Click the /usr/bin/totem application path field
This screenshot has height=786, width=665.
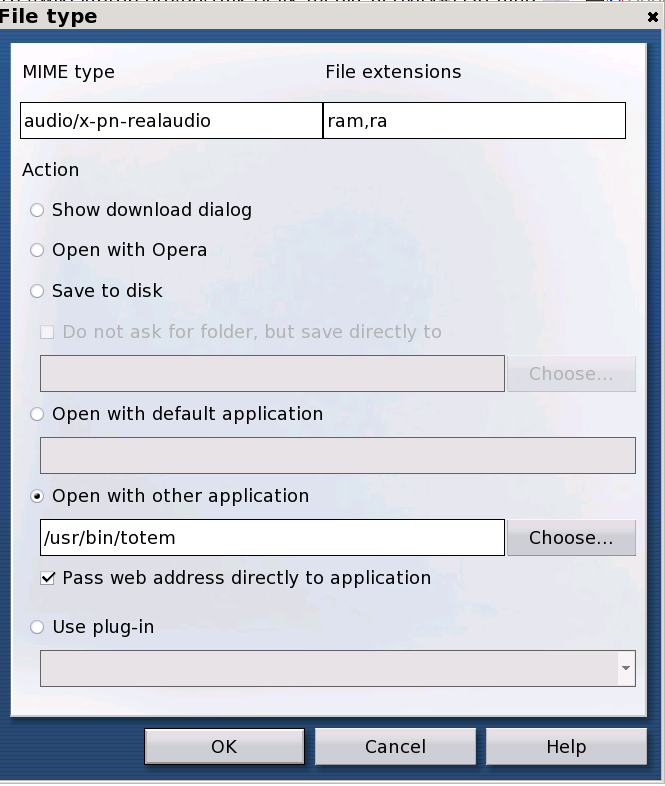coord(272,538)
